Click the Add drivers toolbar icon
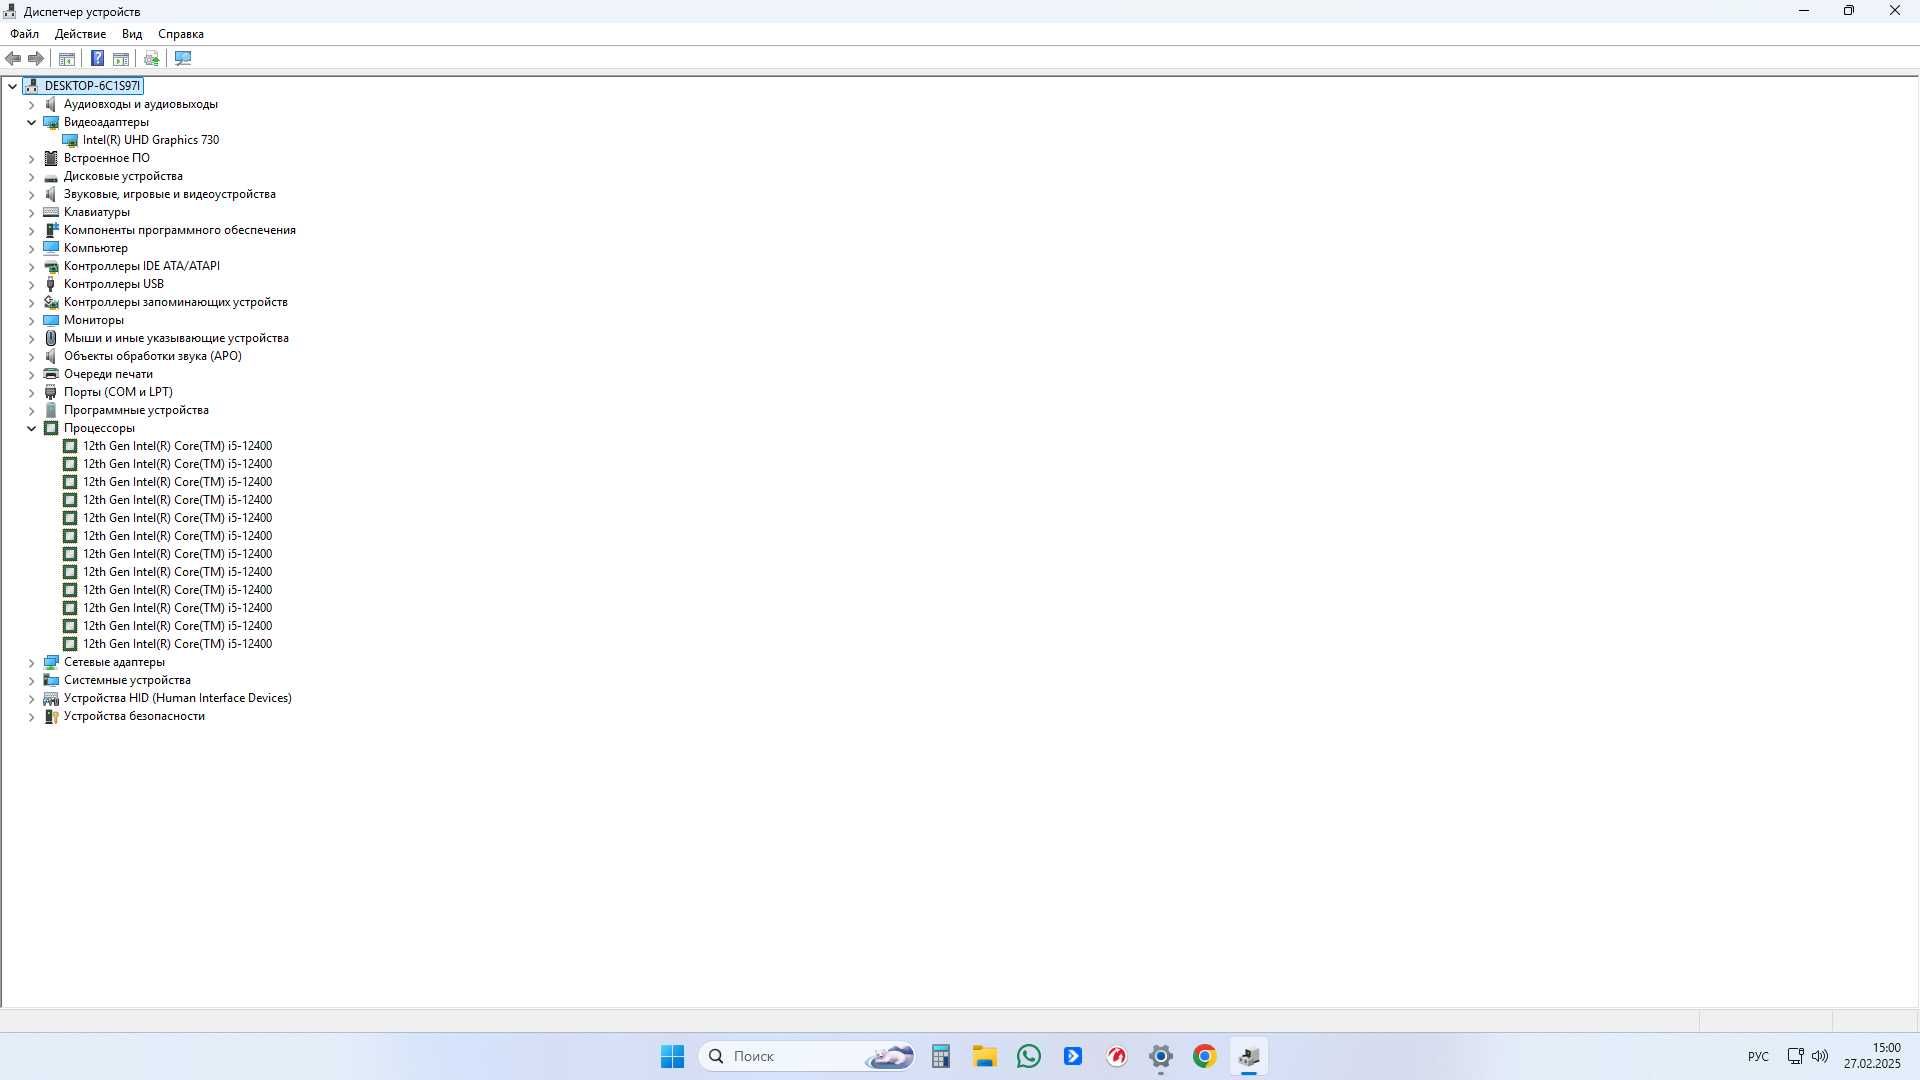 [x=152, y=58]
